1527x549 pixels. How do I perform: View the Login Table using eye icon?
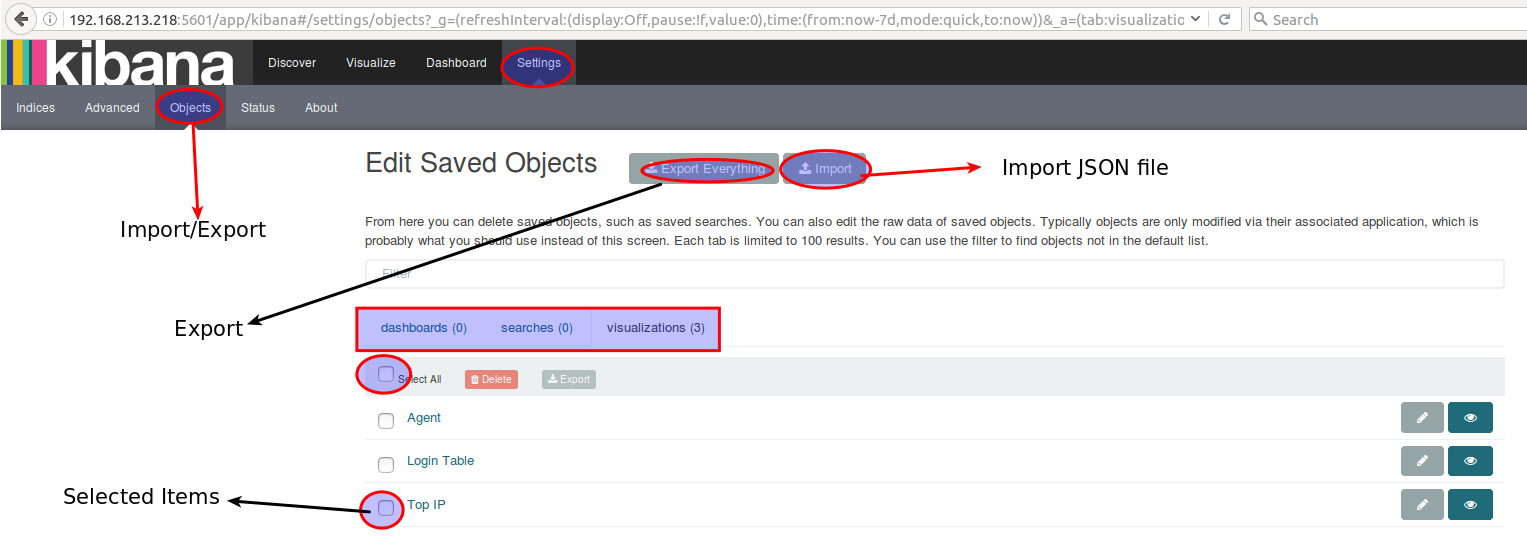tap(1470, 461)
